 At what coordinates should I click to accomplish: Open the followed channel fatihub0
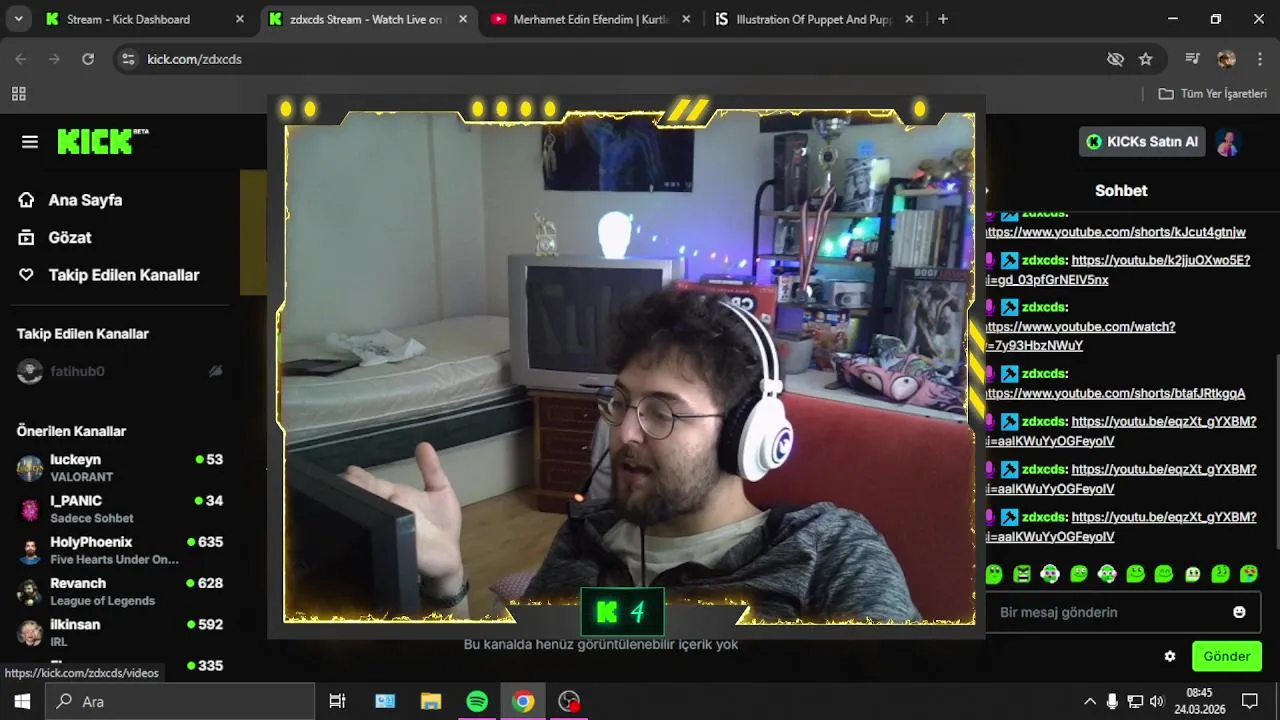point(77,371)
